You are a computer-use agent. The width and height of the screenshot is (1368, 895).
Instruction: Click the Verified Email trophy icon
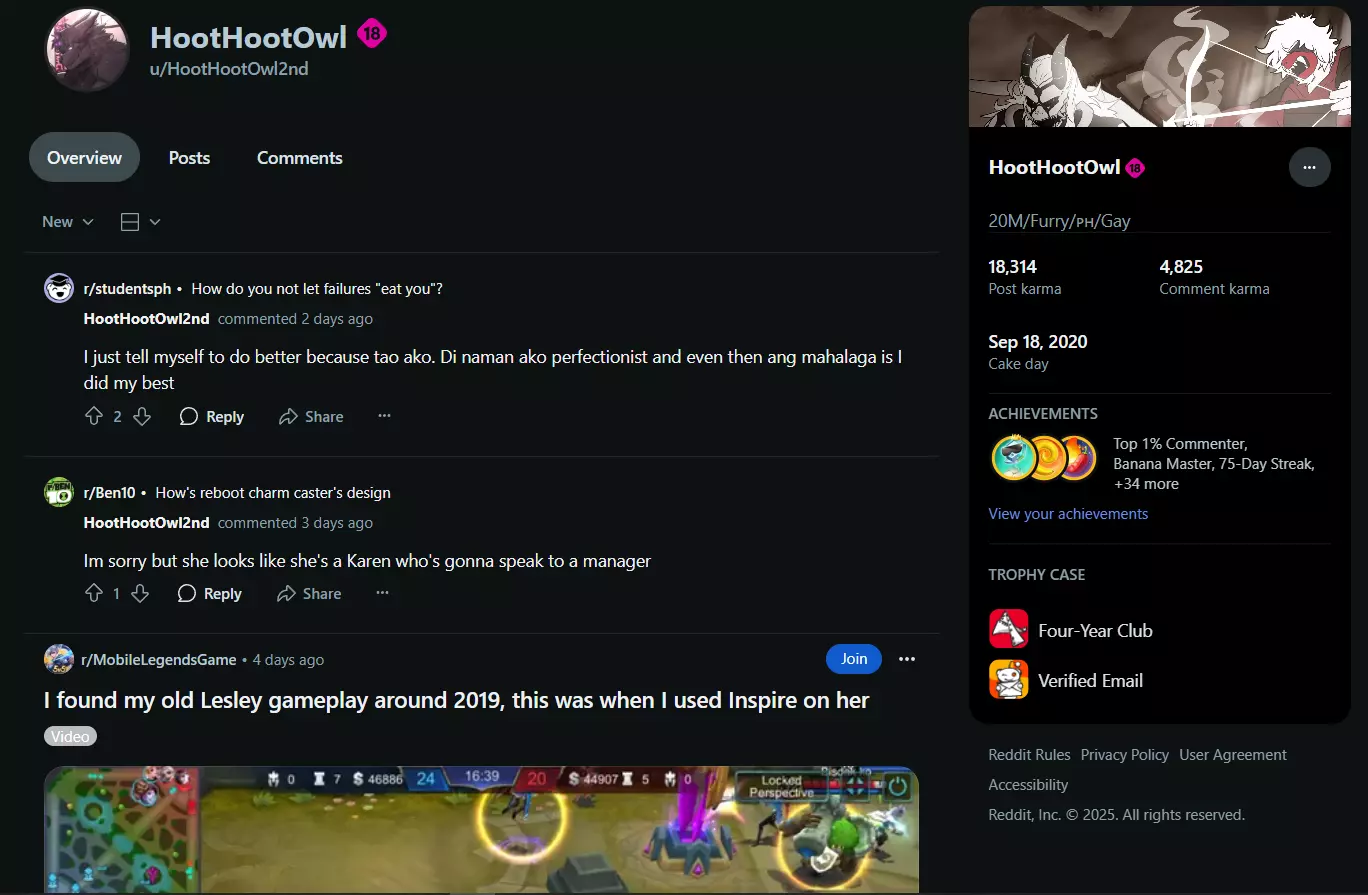(x=1008, y=680)
